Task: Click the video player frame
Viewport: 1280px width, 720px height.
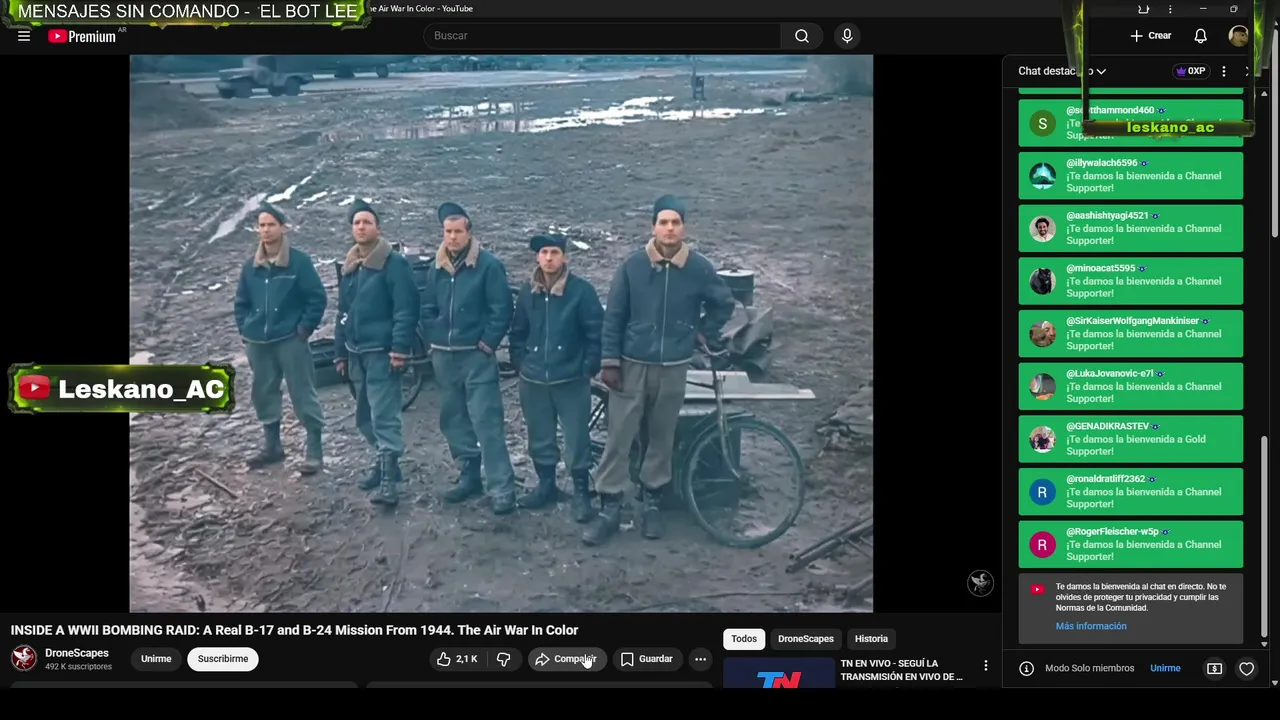Action: click(x=501, y=333)
